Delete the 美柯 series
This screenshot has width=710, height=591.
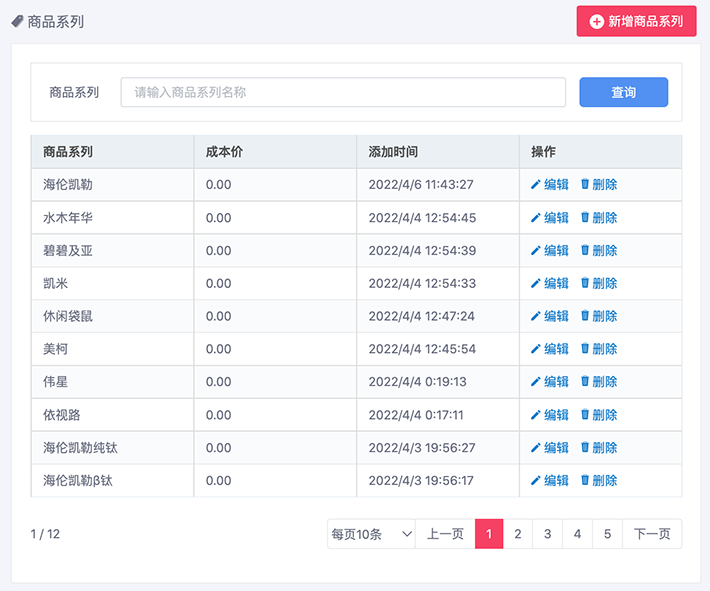pyautogui.click(x=599, y=349)
